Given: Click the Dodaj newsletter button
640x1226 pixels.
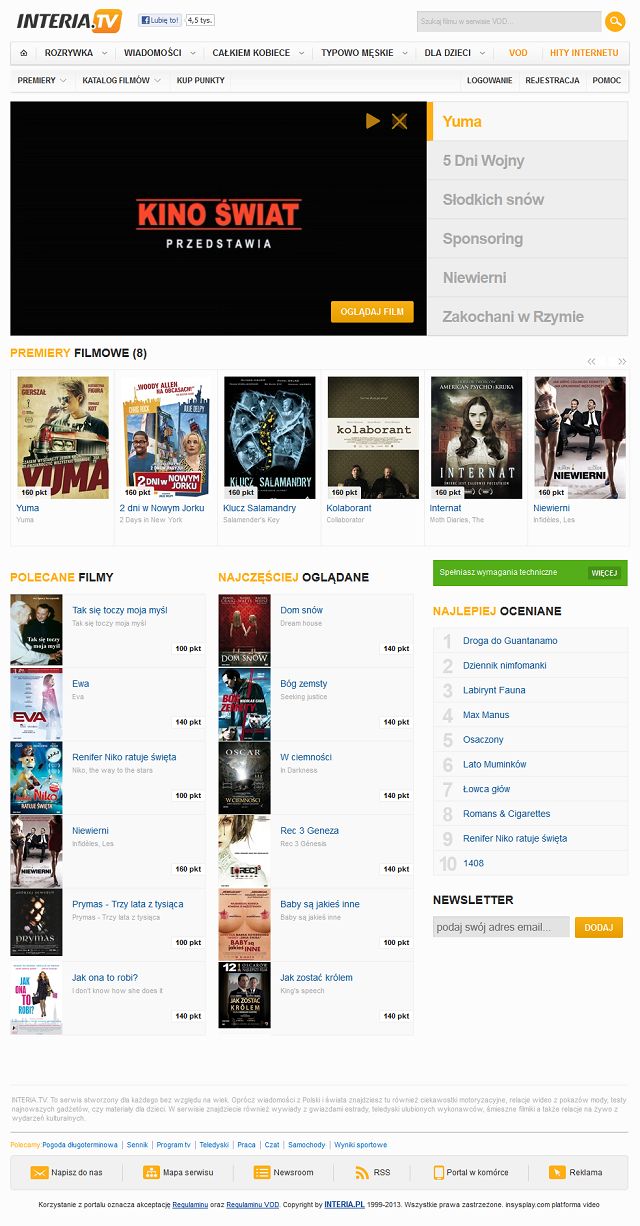Looking at the screenshot, I should (598, 927).
